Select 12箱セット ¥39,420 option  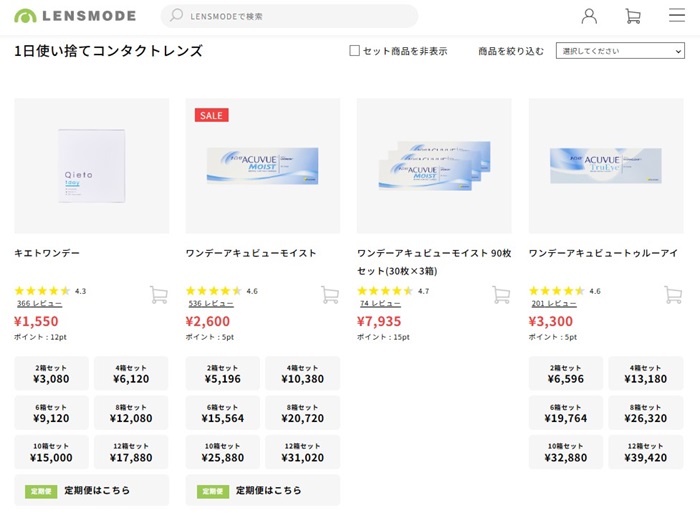click(645, 452)
